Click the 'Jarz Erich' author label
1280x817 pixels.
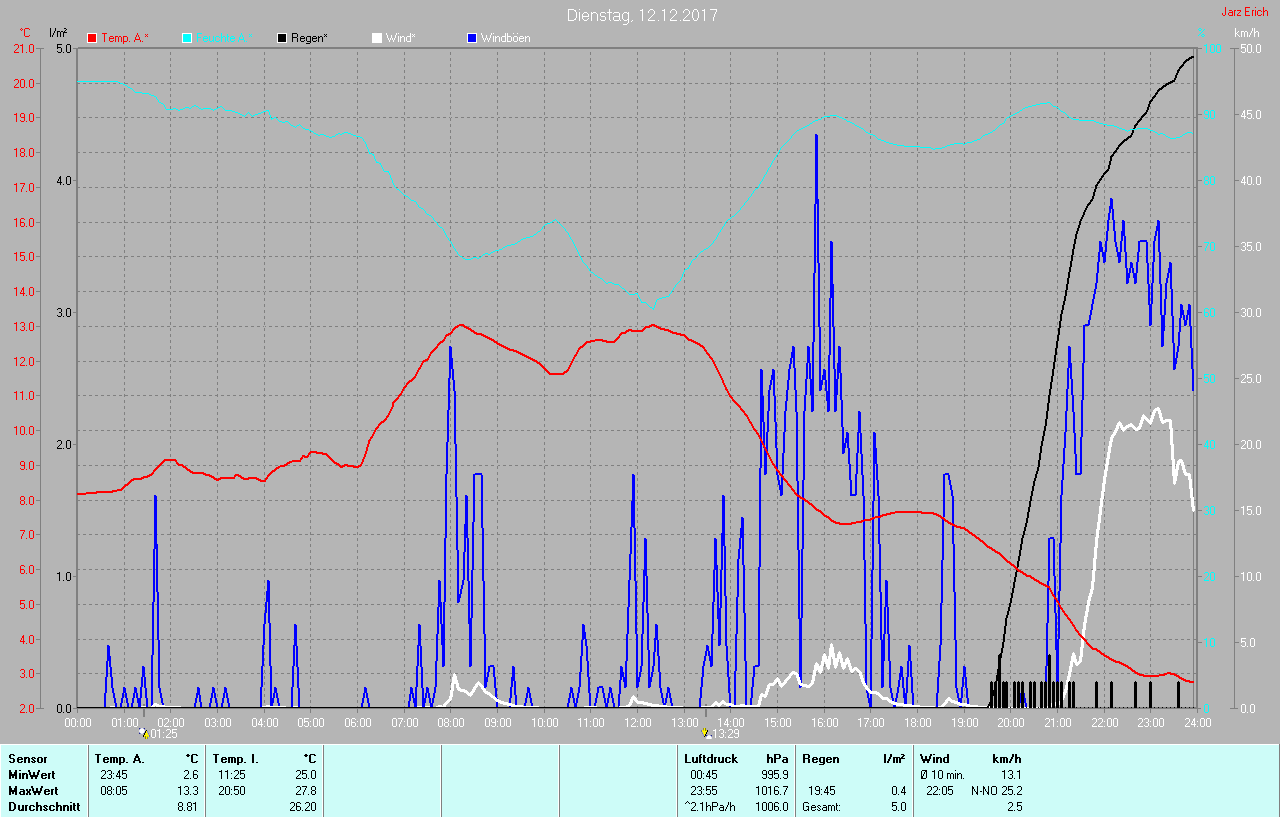click(x=1244, y=12)
